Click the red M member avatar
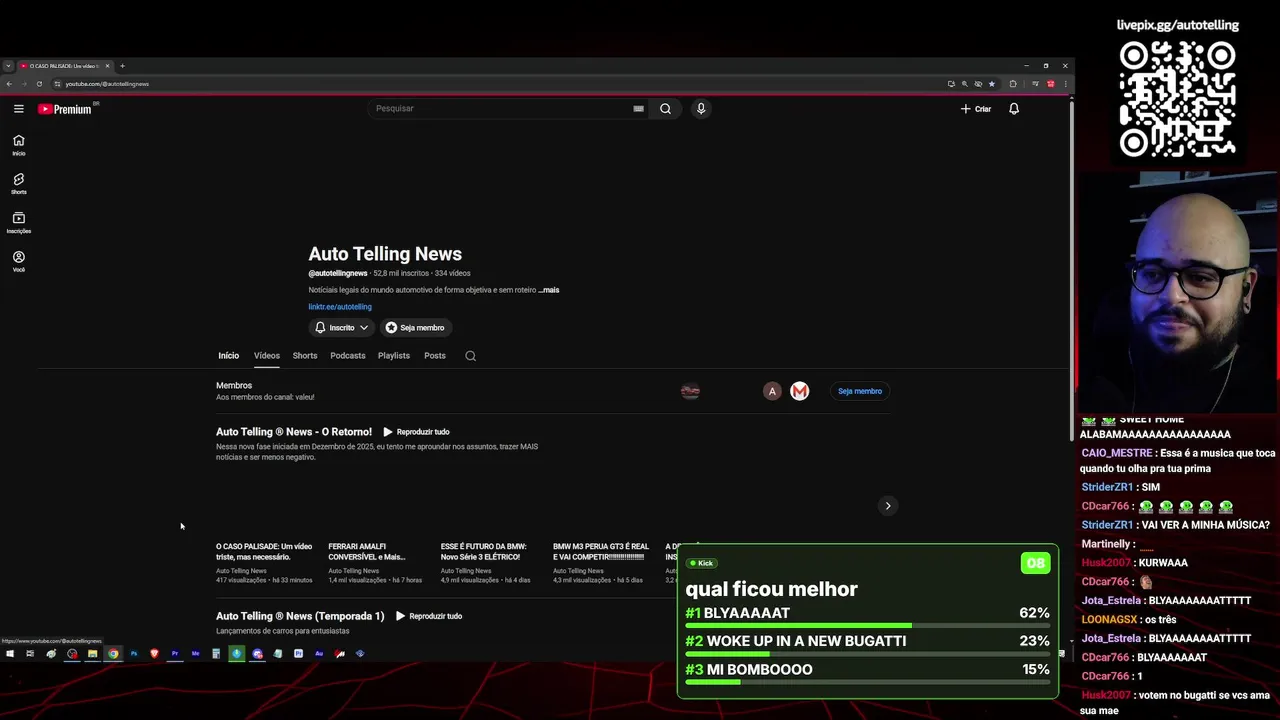The image size is (1280, 720). (799, 391)
